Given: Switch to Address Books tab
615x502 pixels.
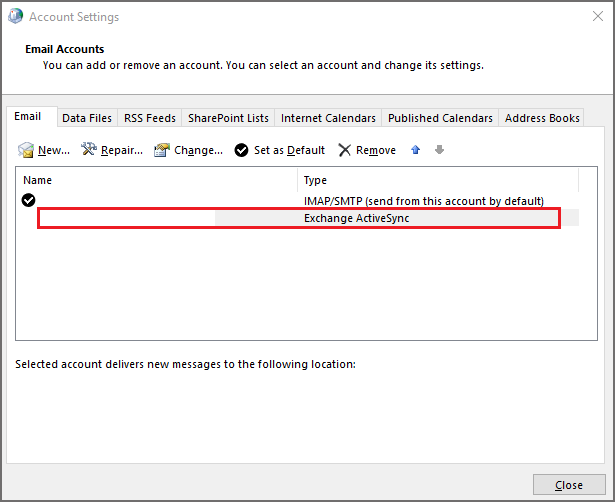Looking at the screenshot, I should tap(542, 118).
